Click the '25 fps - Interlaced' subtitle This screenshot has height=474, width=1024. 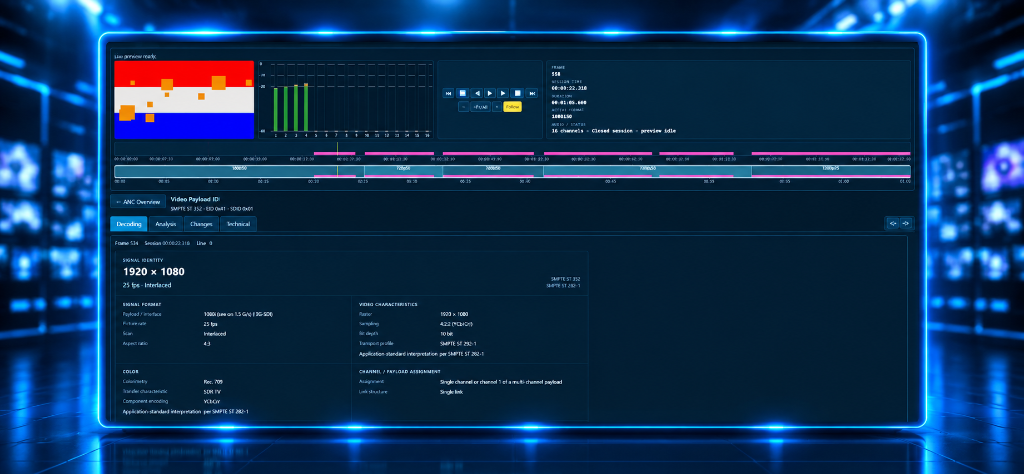147,285
